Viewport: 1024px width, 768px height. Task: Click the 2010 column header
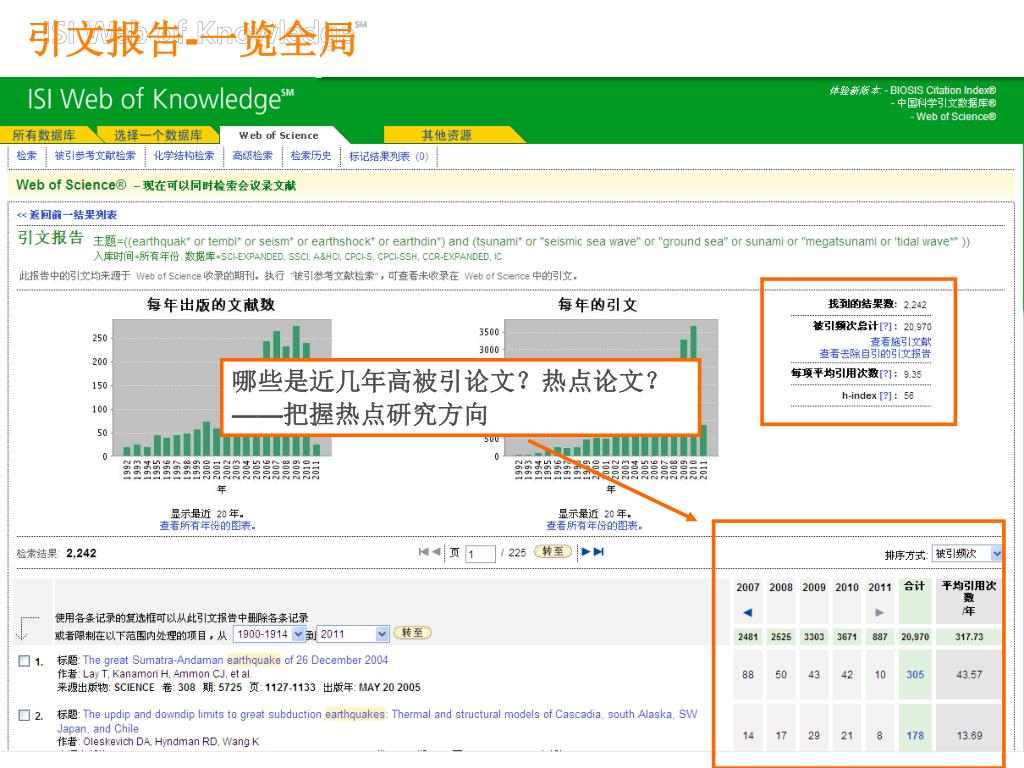pos(847,587)
